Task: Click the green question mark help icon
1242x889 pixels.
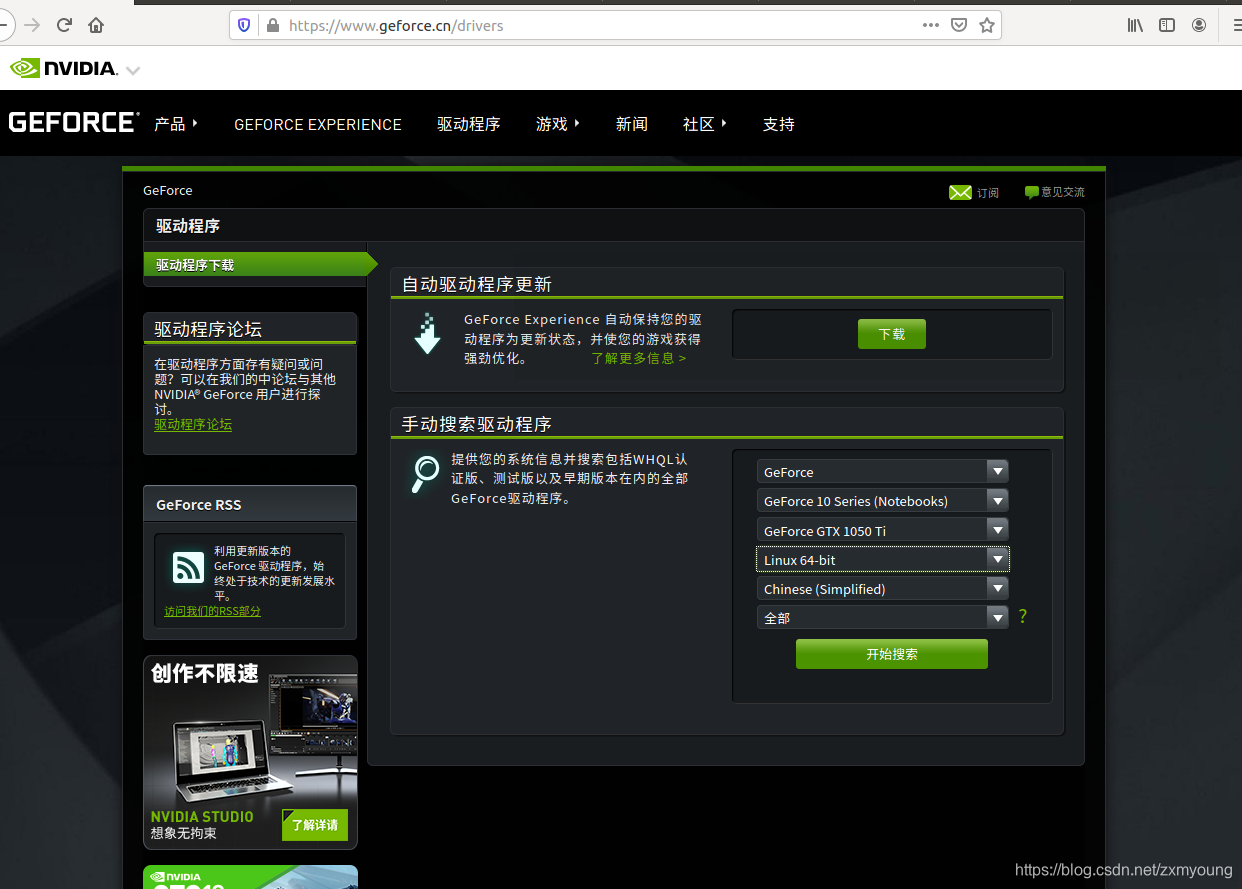Action: click(x=1022, y=617)
